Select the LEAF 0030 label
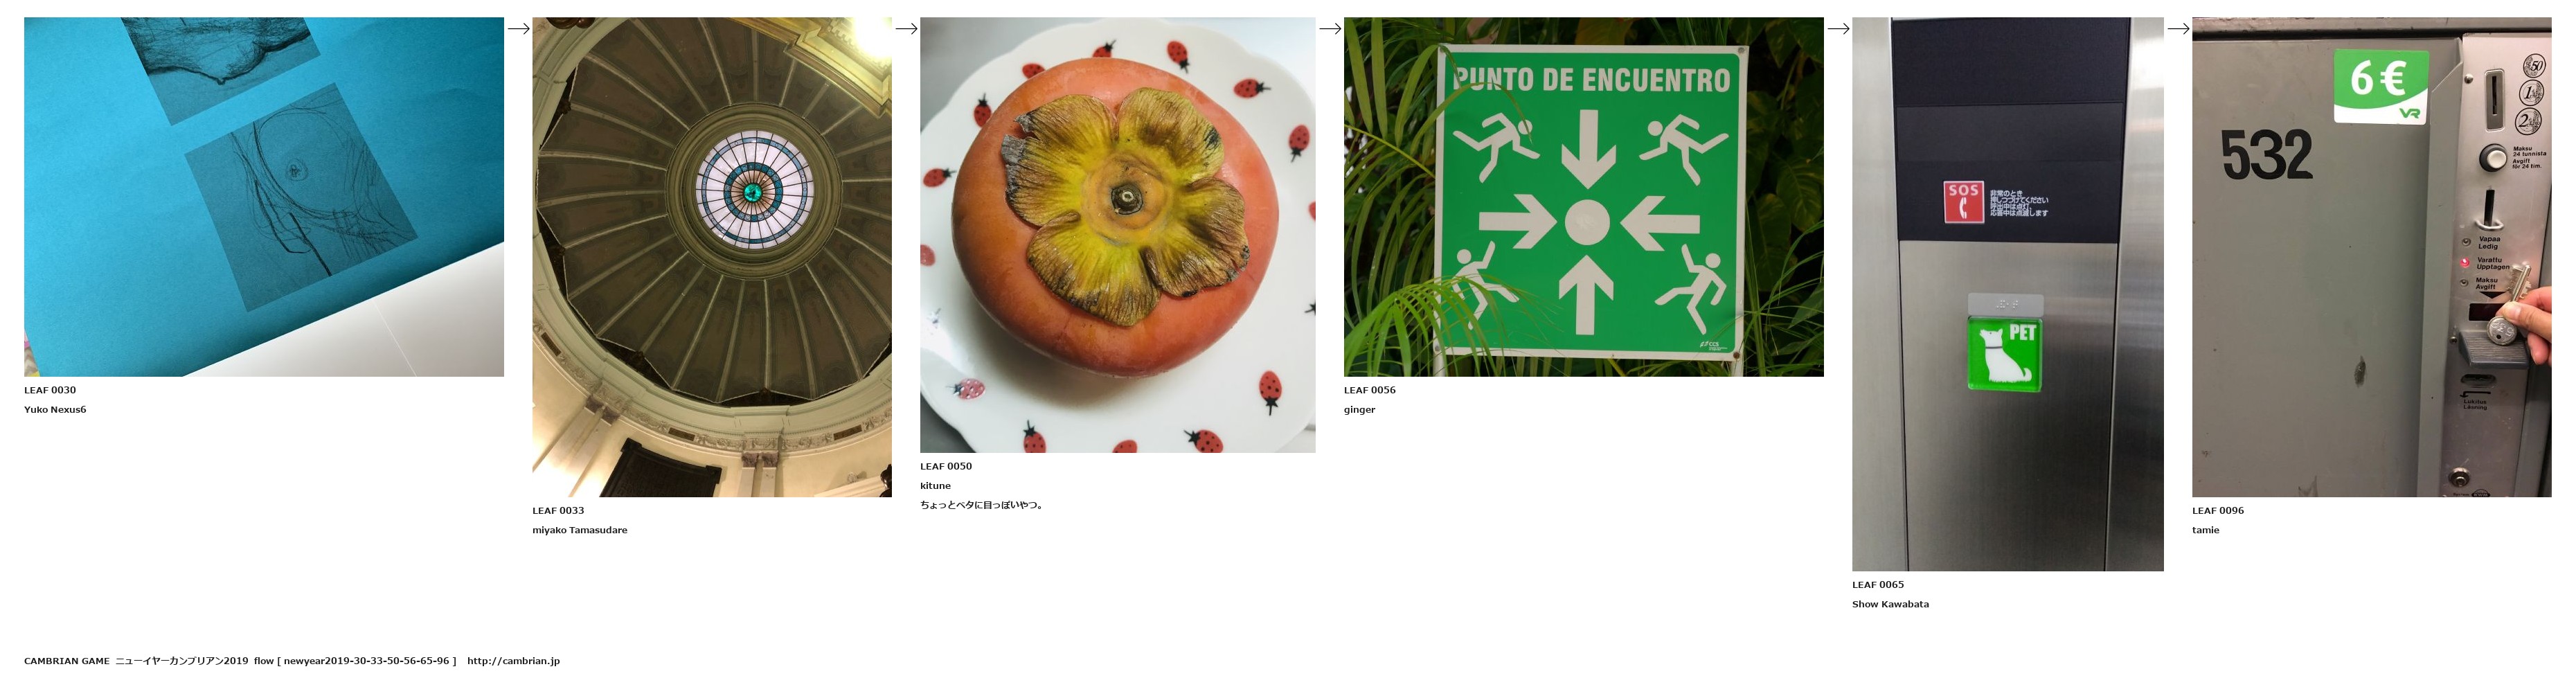2576x678 pixels. [x=50, y=390]
